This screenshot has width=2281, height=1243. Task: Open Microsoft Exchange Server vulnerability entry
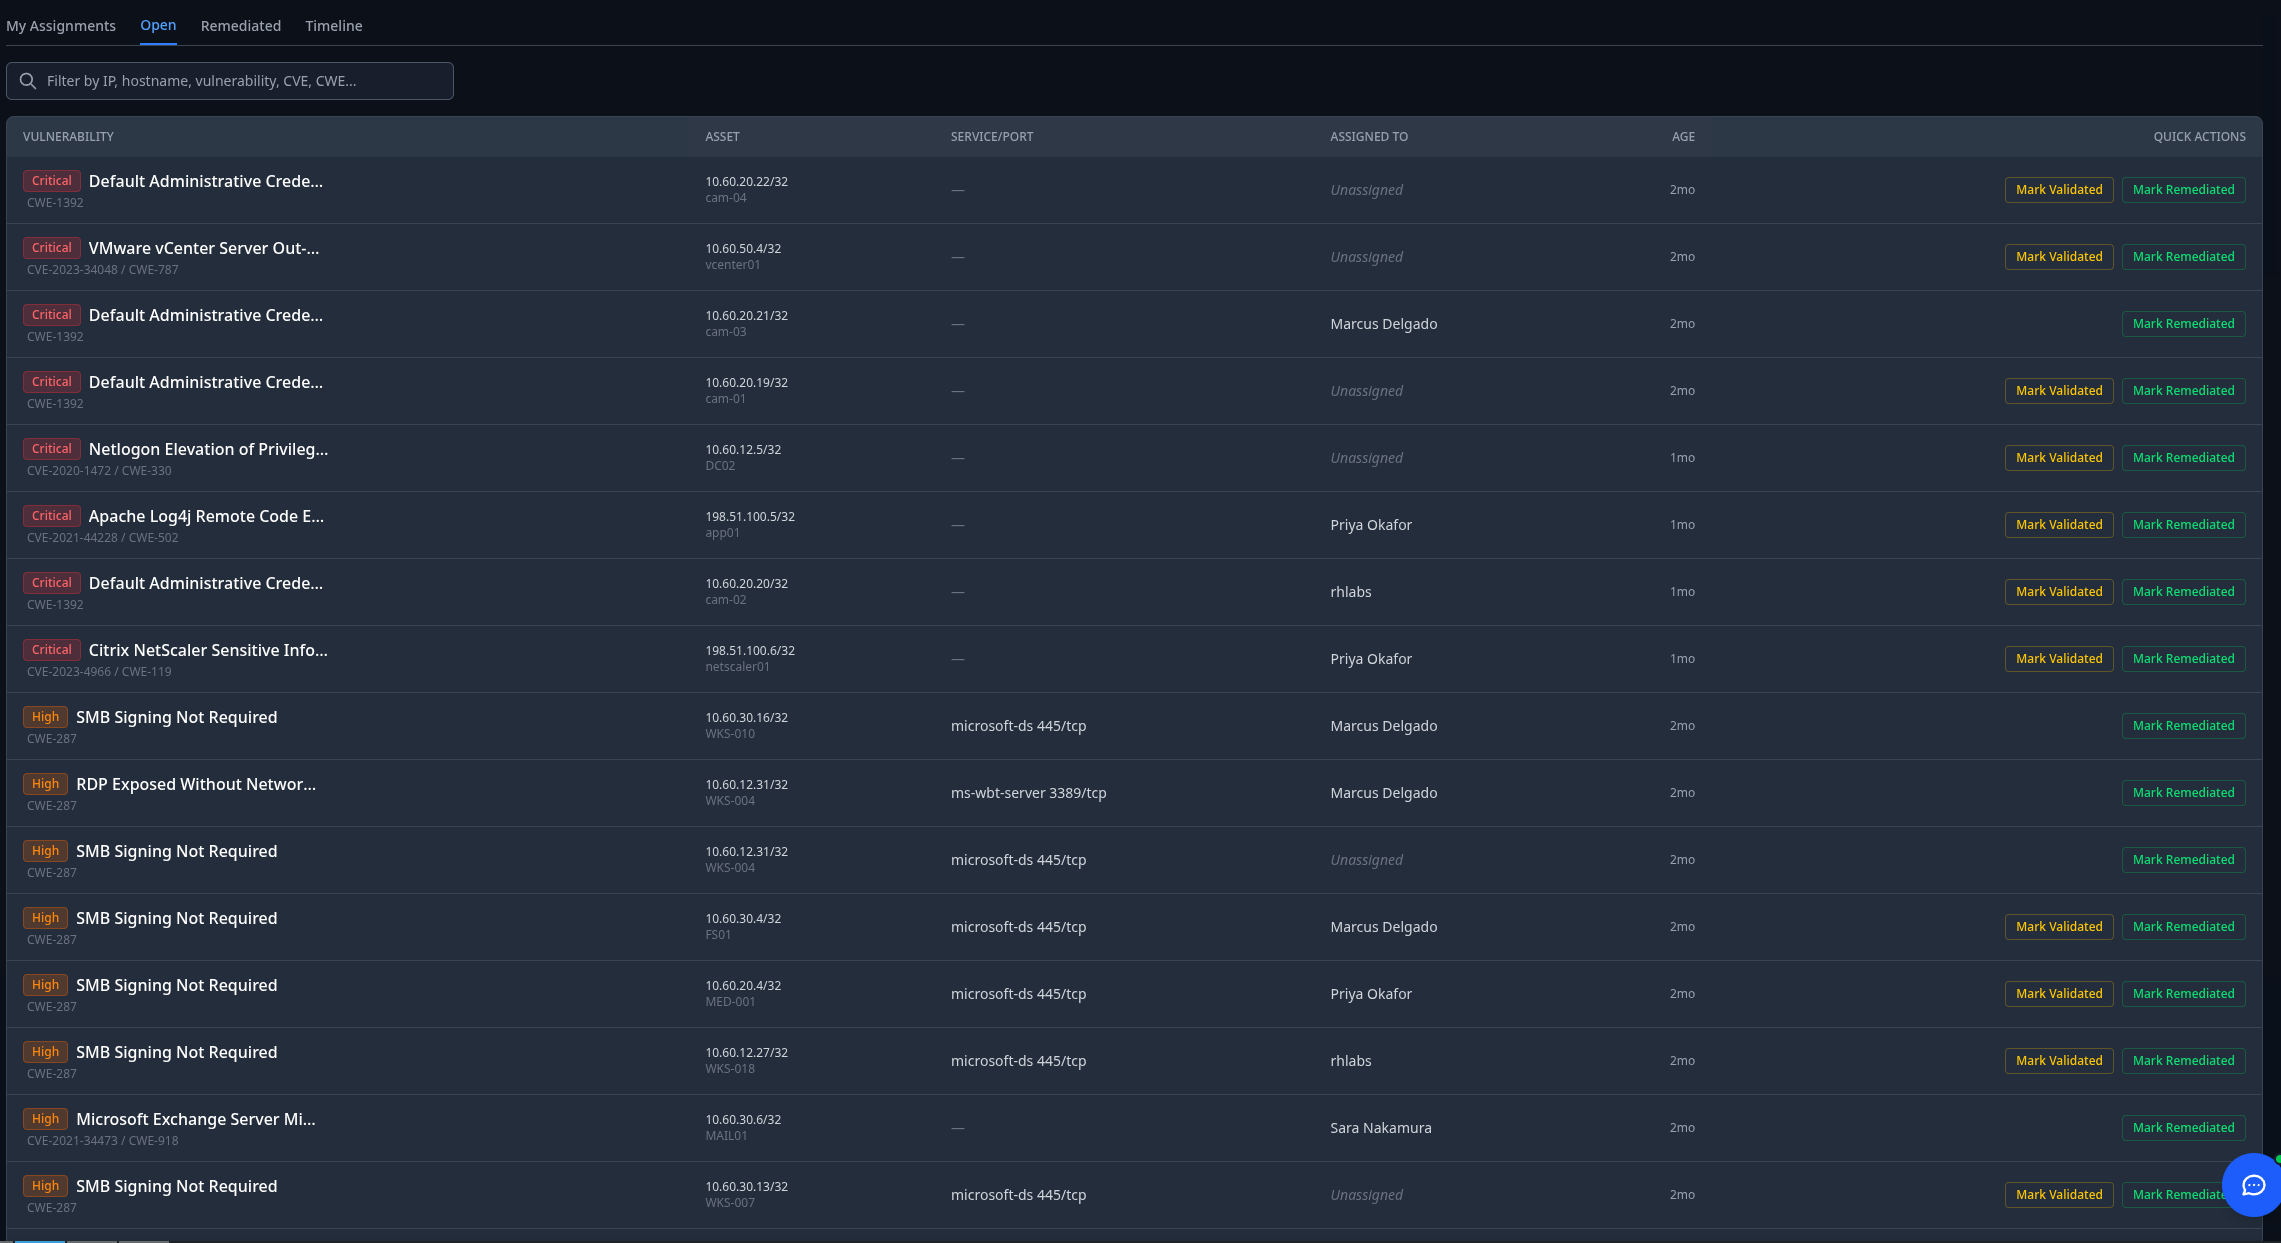(x=196, y=1119)
